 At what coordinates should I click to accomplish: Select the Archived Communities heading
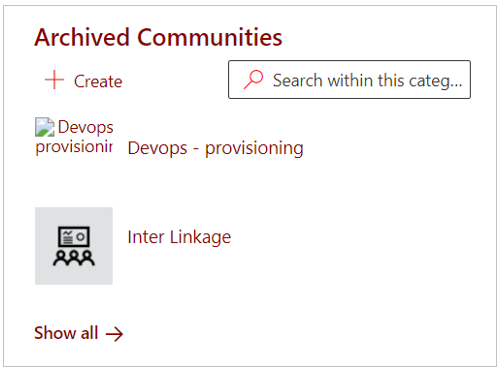[x=158, y=37]
